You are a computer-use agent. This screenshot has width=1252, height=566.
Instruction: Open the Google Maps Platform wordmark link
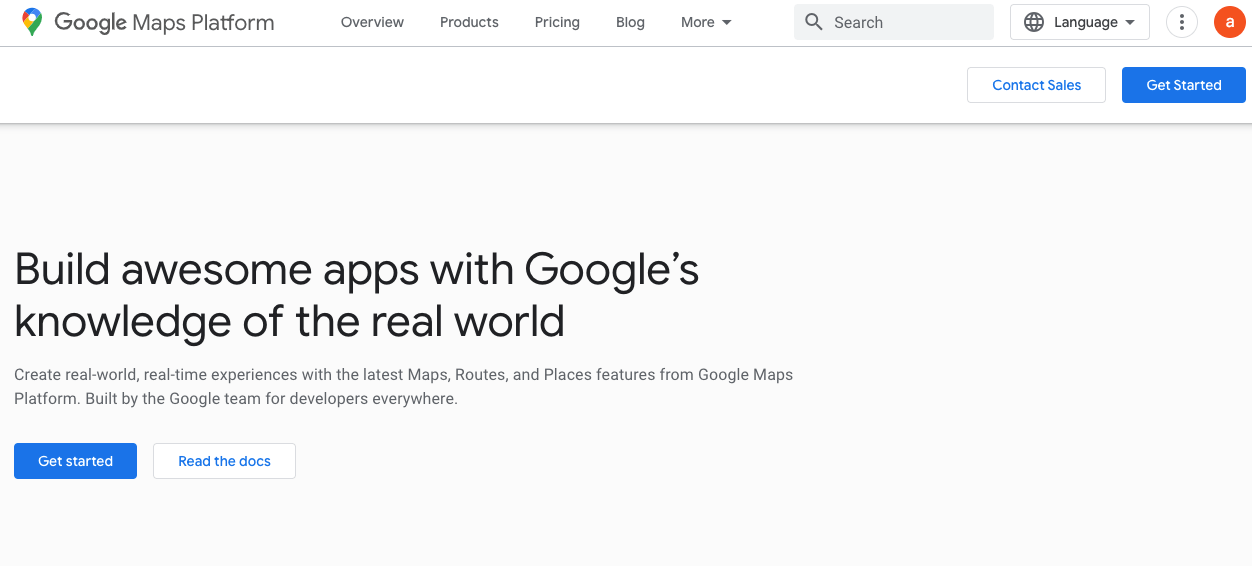164,22
